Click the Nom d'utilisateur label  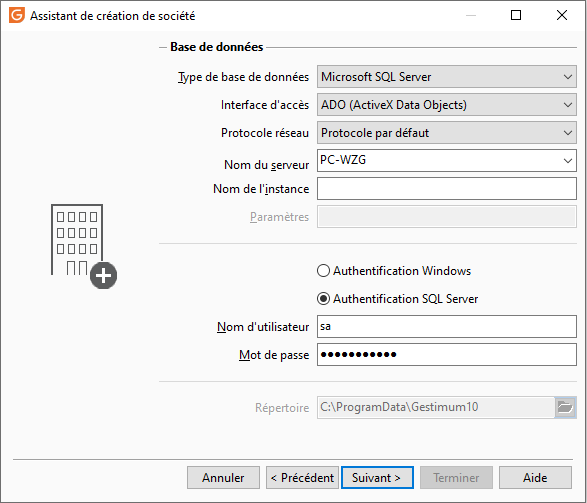263,327
